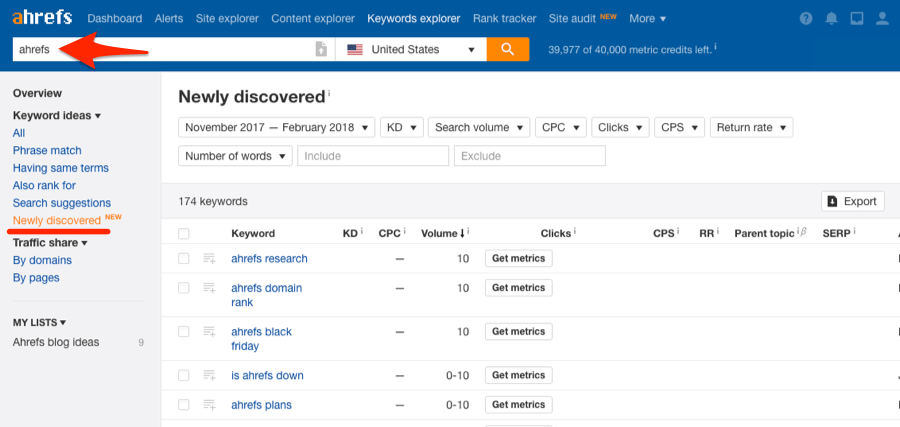Open the notifications bell icon
This screenshot has width=900, height=427.
[x=831, y=18]
